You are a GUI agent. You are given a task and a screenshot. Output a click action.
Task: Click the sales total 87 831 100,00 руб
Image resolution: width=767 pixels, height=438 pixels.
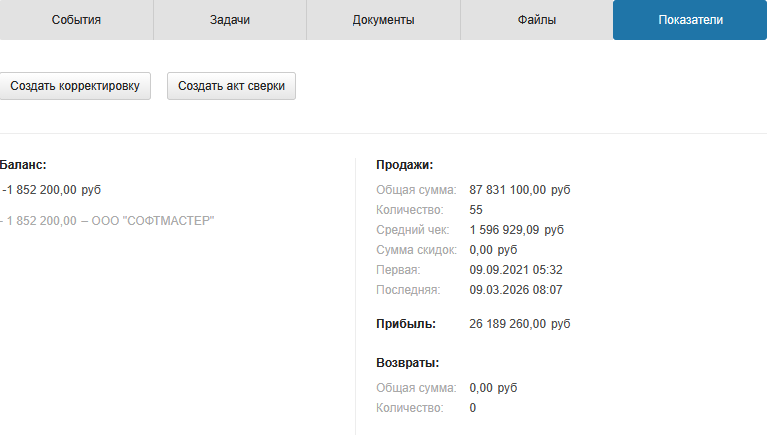click(x=519, y=190)
